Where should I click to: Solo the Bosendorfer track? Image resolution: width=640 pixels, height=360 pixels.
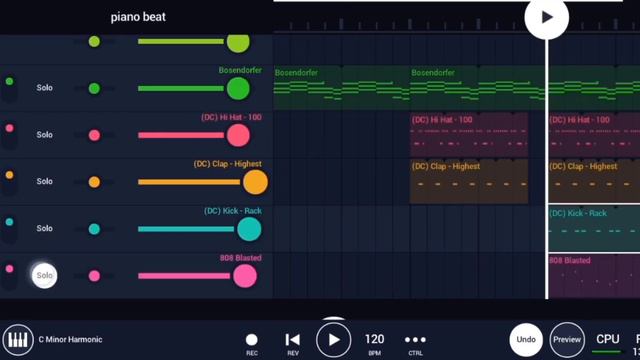(44, 88)
